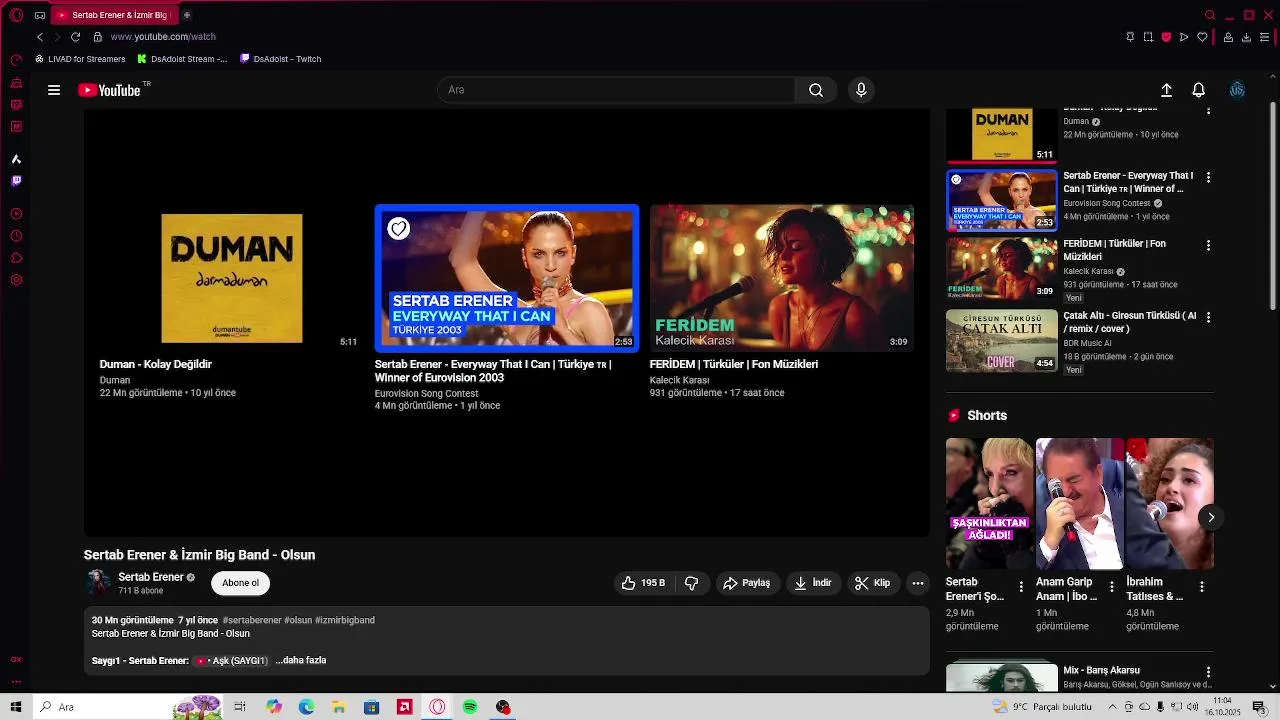The width and height of the screenshot is (1280, 720).
Task: Open Sertab Erener channel avatar
Action: (98, 583)
